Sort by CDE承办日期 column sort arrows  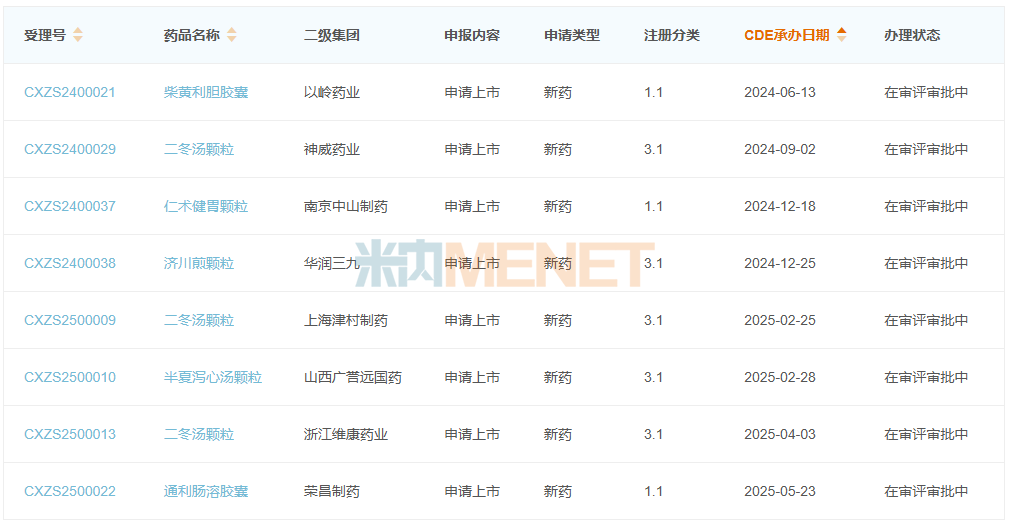click(841, 35)
